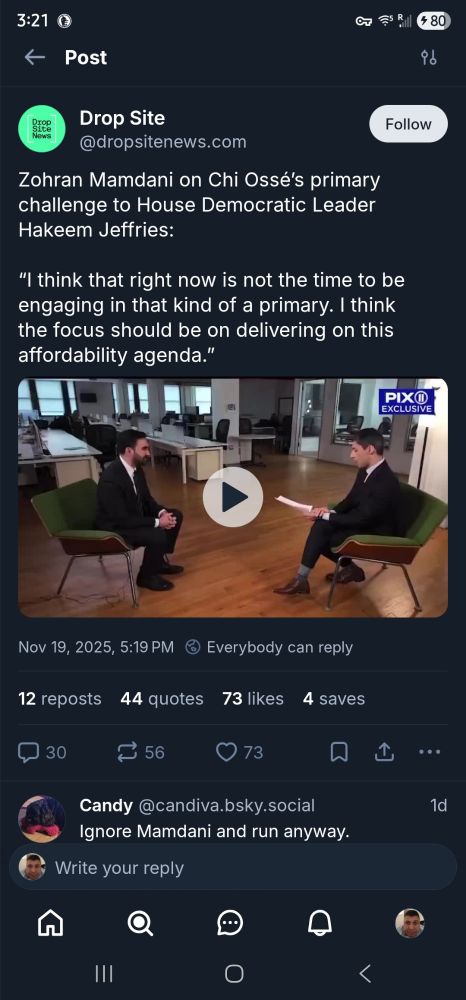Viewport: 466px width, 1000px height.
Task: Go back using the top arrow
Action: coord(34,57)
